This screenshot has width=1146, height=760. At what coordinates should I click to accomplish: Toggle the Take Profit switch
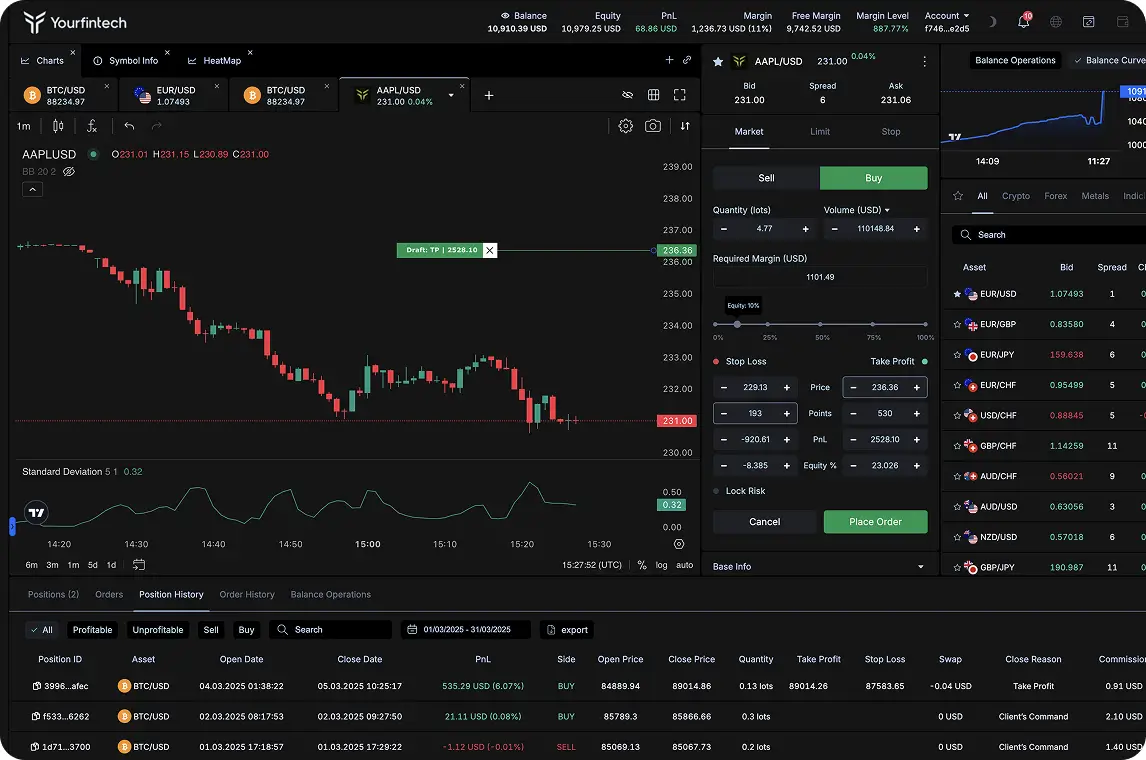(x=925, y=361)
